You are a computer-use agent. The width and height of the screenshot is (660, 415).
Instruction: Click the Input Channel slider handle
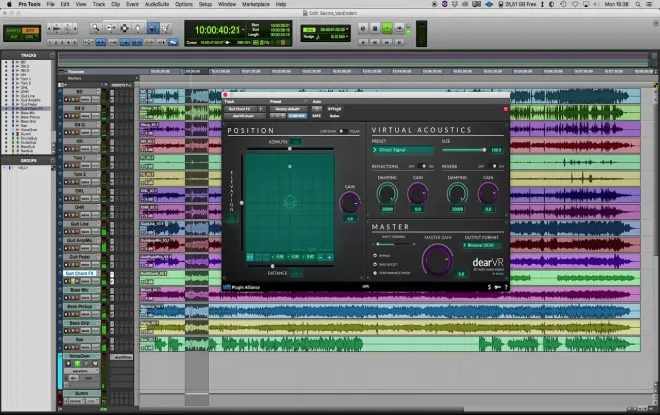(378, 244)
